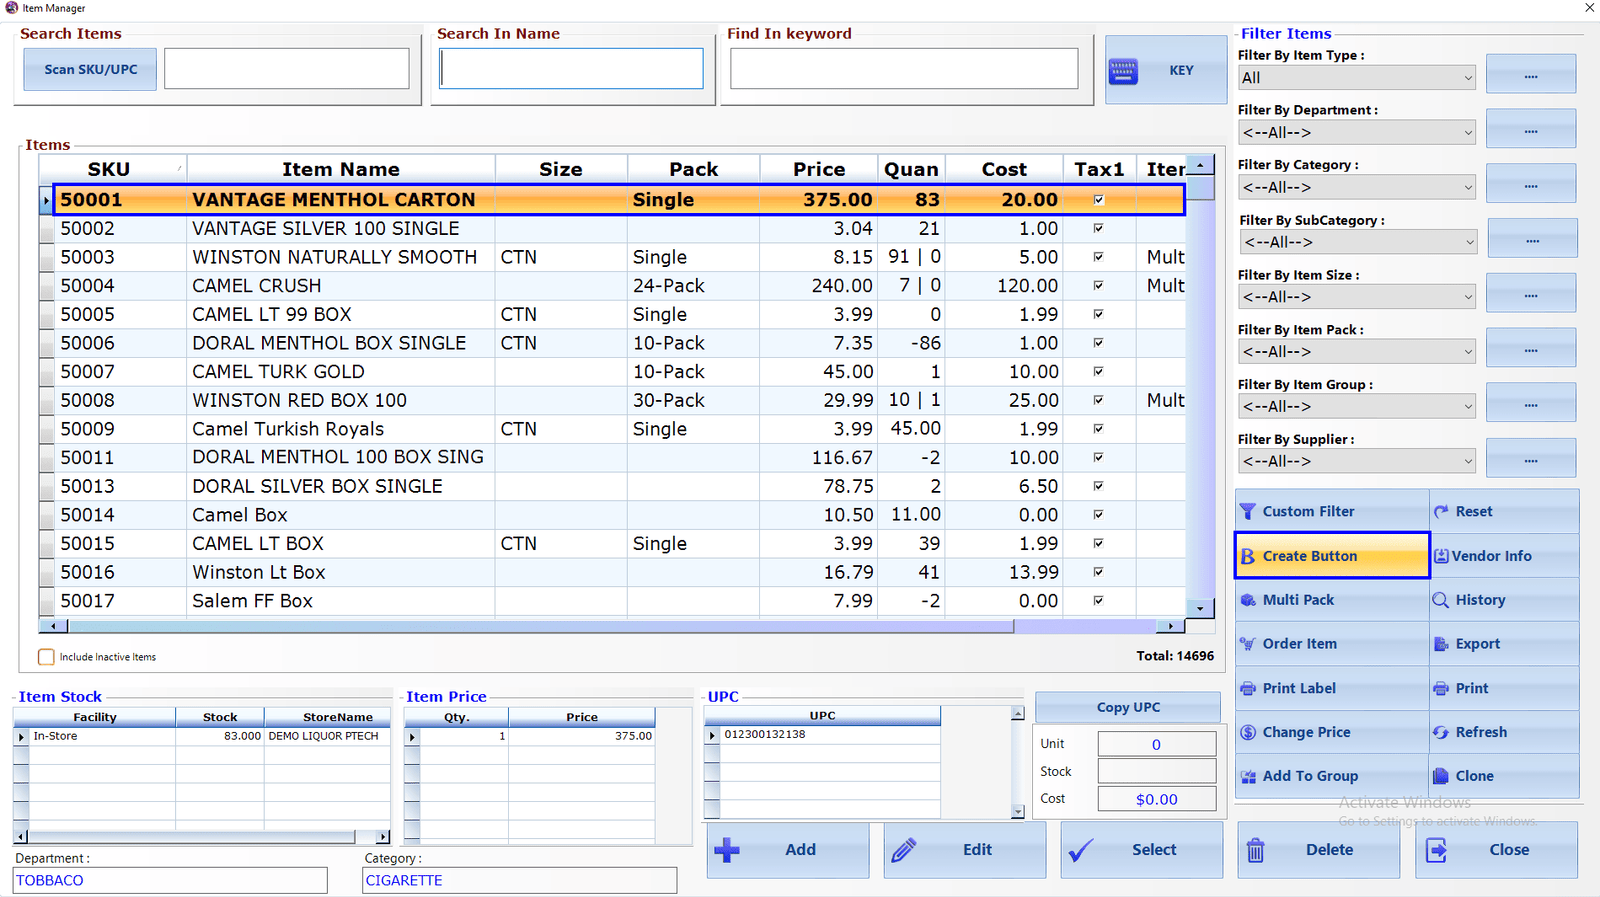
Task: Open Filter By Supplier dropdown
Action: click(1356, 461)
